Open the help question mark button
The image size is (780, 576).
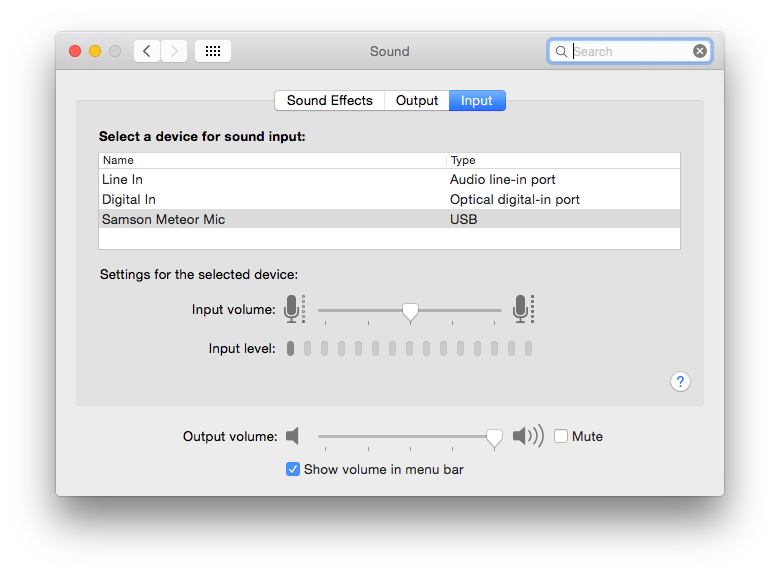[x=680, y=381]
